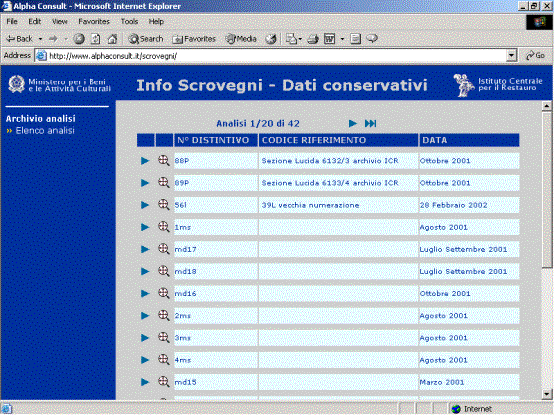Open details arrow for row 89P
The image size is (554, 415).
coord(145,183)
